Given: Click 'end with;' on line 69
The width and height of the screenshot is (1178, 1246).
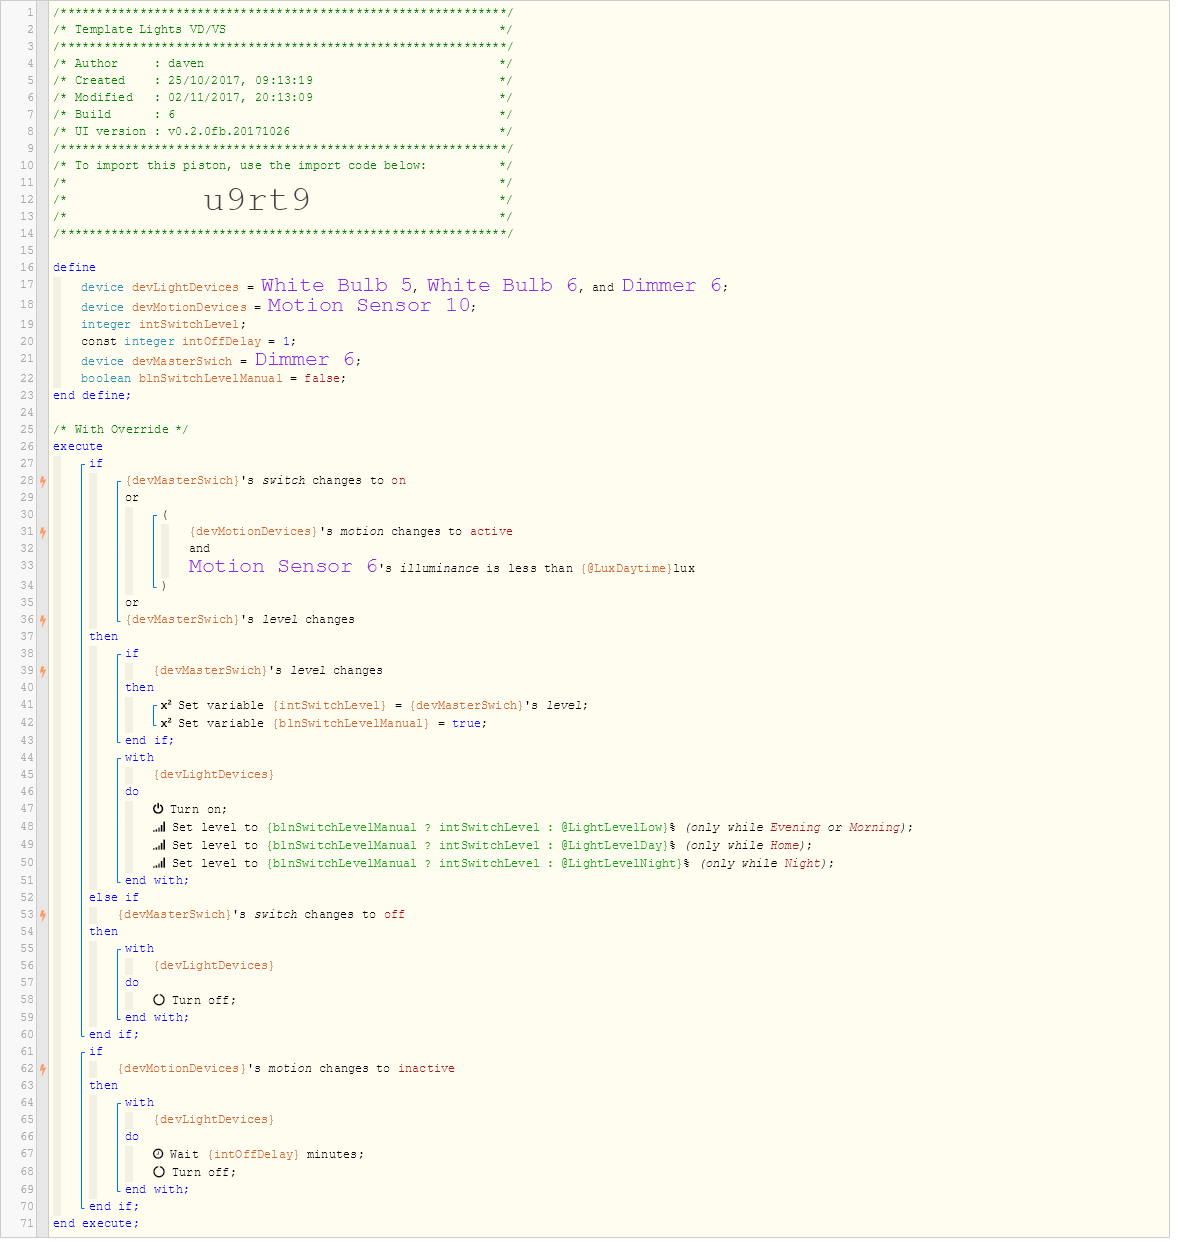Looking at the screenshot, I should click(x=156, y=1190).
